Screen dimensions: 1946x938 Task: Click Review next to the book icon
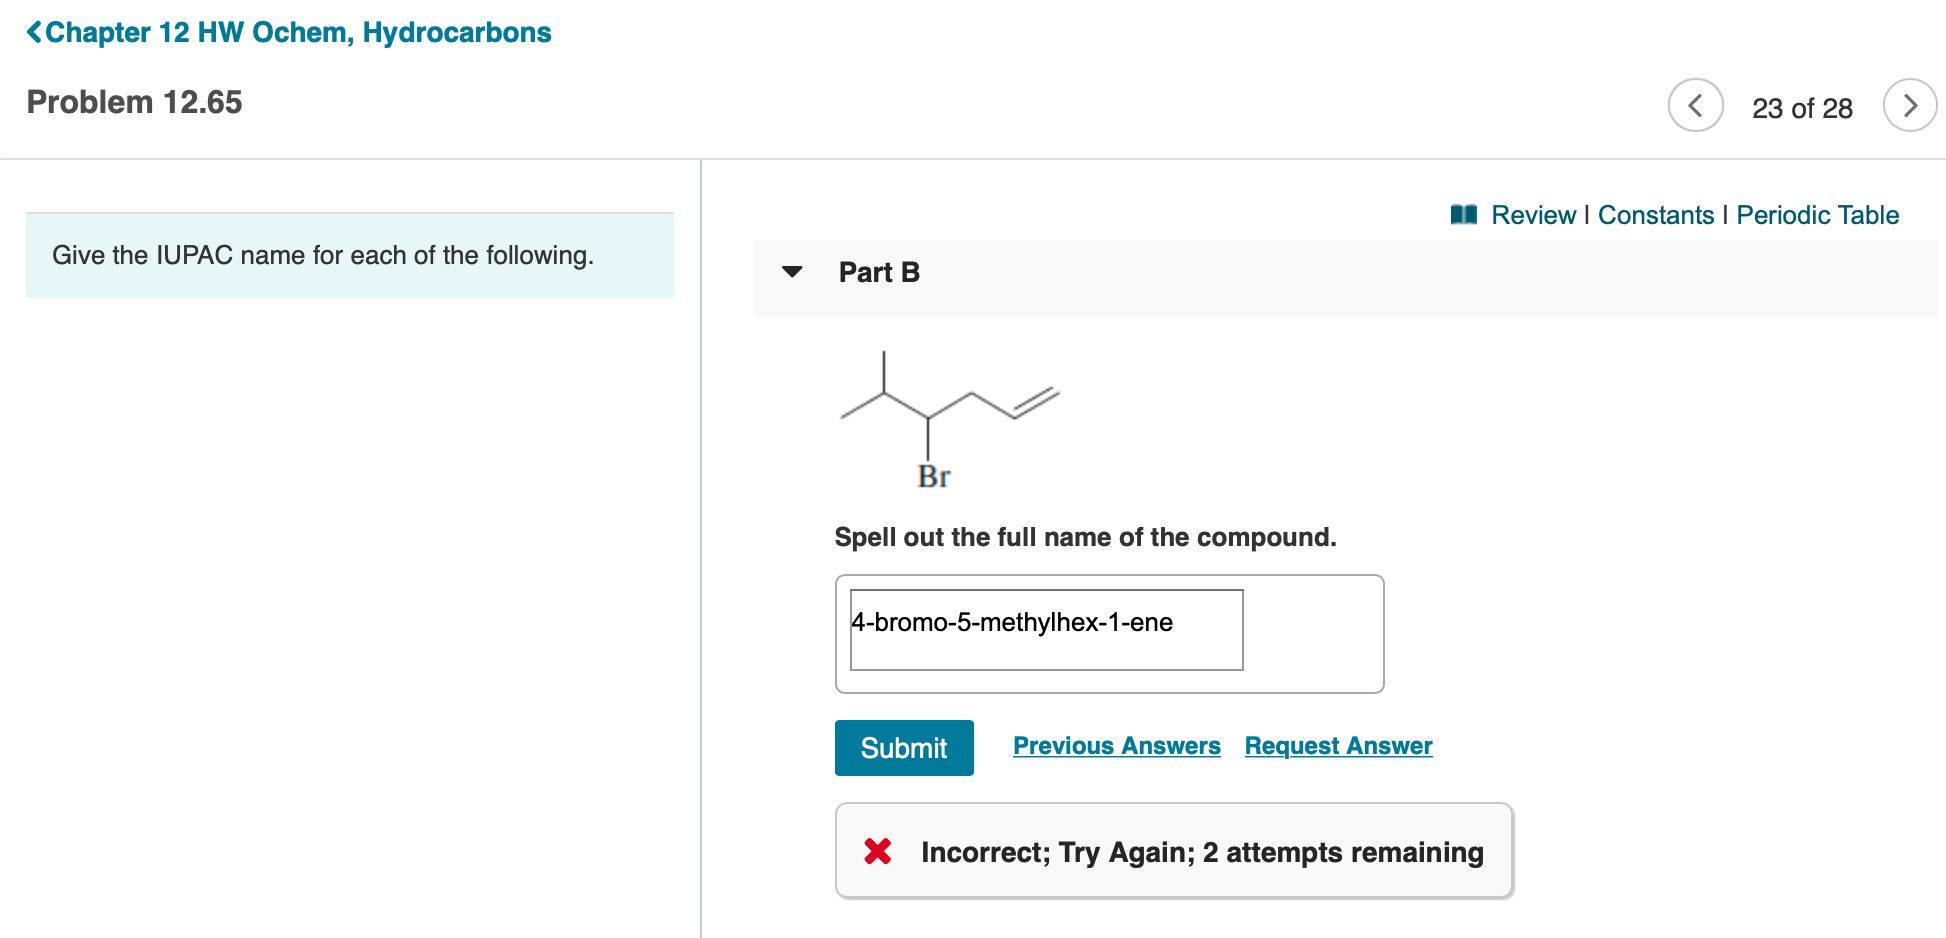pyautogui.click(x=1532, y=214)
